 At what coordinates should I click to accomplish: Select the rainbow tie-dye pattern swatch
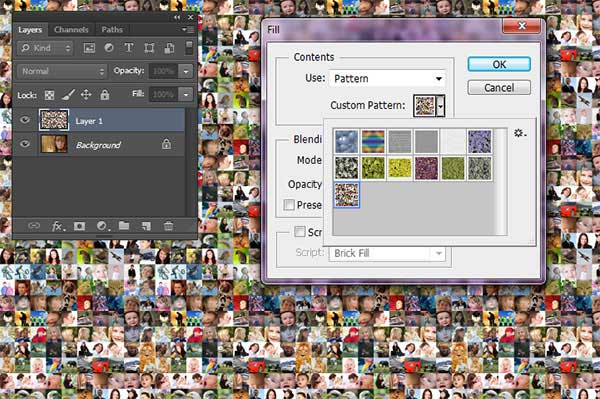point(373,142)
